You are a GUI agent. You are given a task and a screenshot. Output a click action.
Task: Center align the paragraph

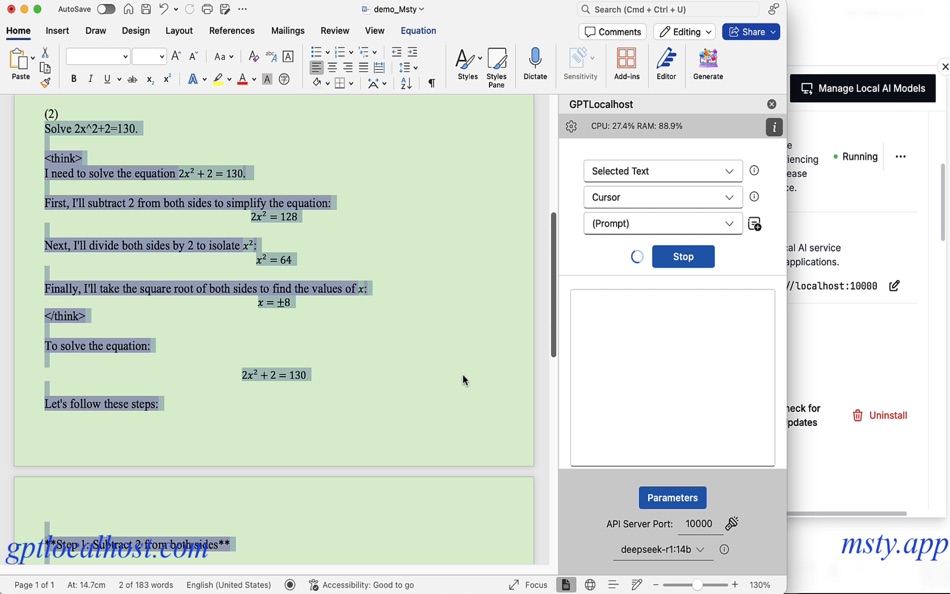[x=332, y=67]
